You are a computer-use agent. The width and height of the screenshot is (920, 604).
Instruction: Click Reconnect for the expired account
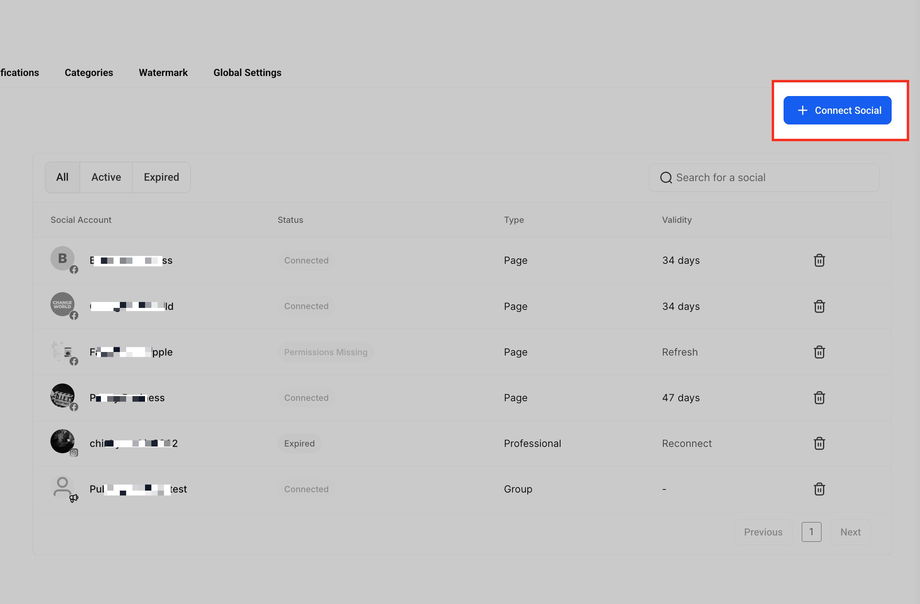[x=687, y=443]
